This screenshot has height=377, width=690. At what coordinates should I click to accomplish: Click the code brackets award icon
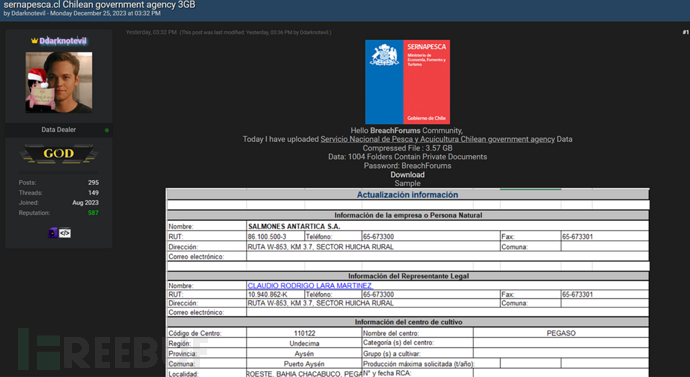point(65,233)
